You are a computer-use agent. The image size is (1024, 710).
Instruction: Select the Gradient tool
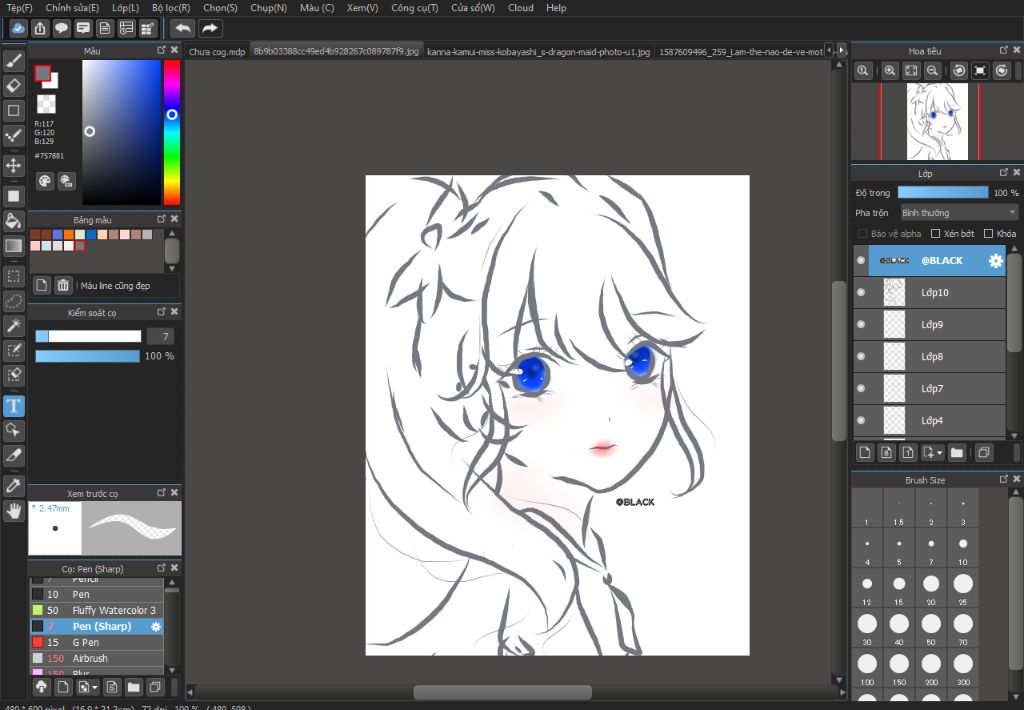click(14, 246)
